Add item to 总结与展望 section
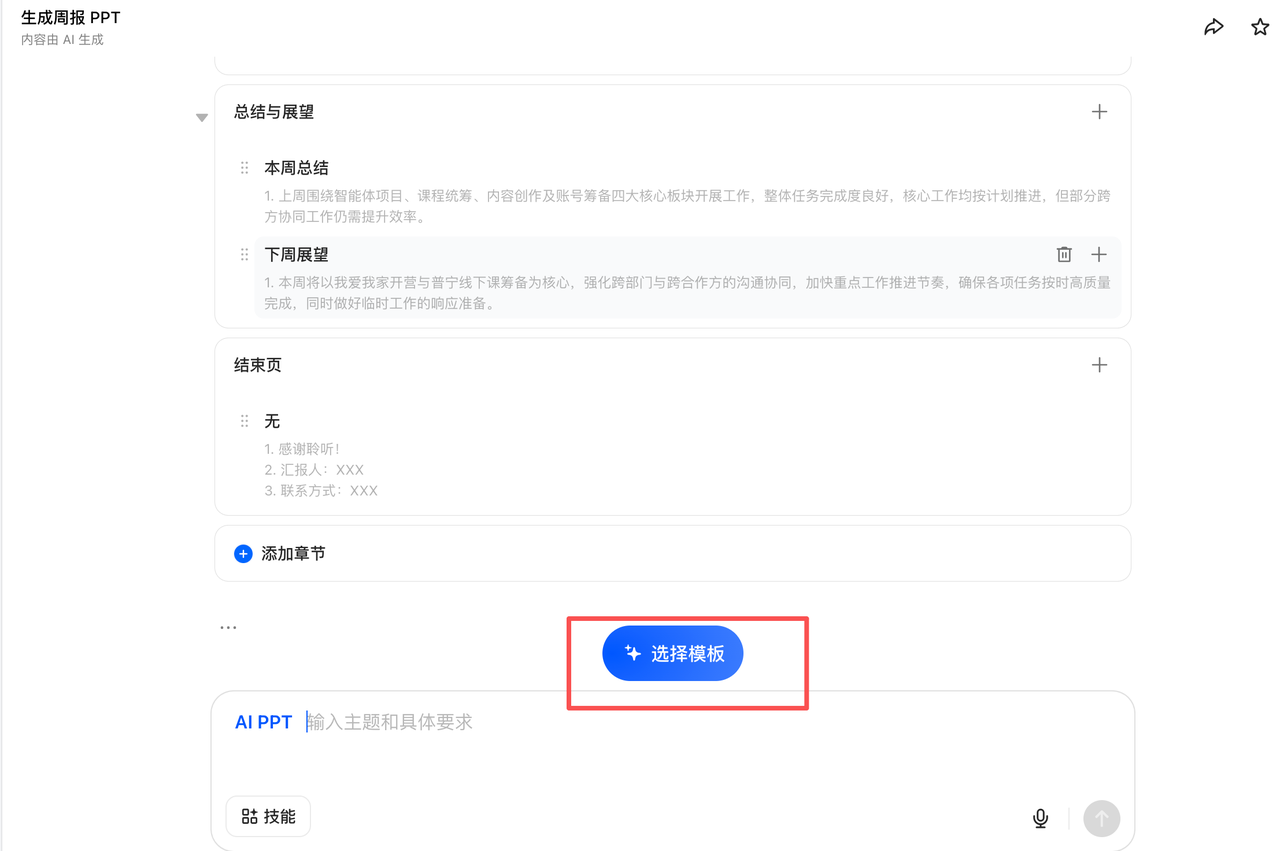Image resolution: width=1280 pixels, height=851 pixels. [x=1099, y=112]
